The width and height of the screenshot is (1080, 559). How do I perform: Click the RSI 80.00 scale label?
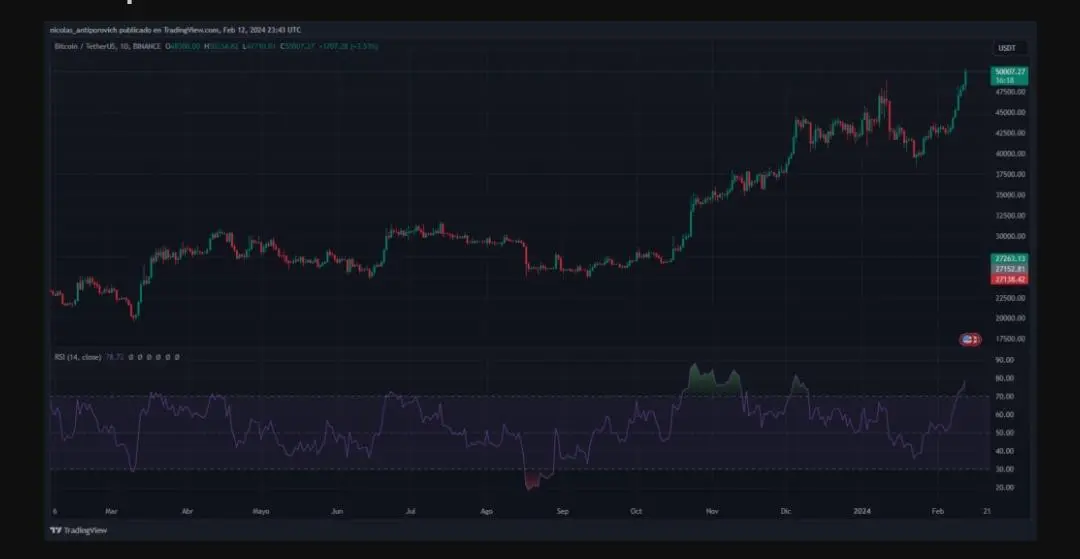tap(1005, 378)
